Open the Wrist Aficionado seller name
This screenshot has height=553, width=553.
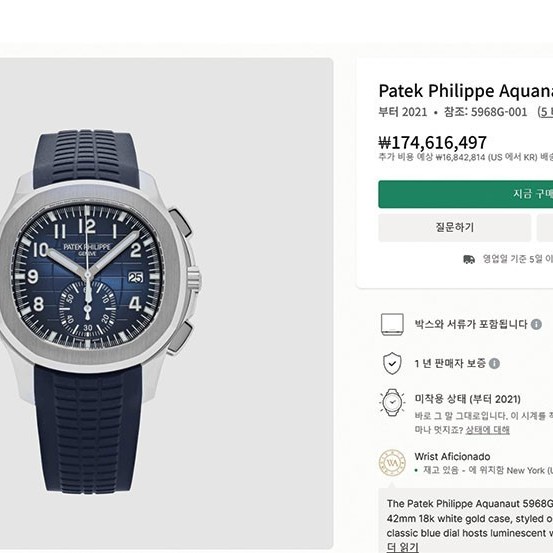(452, 456)
